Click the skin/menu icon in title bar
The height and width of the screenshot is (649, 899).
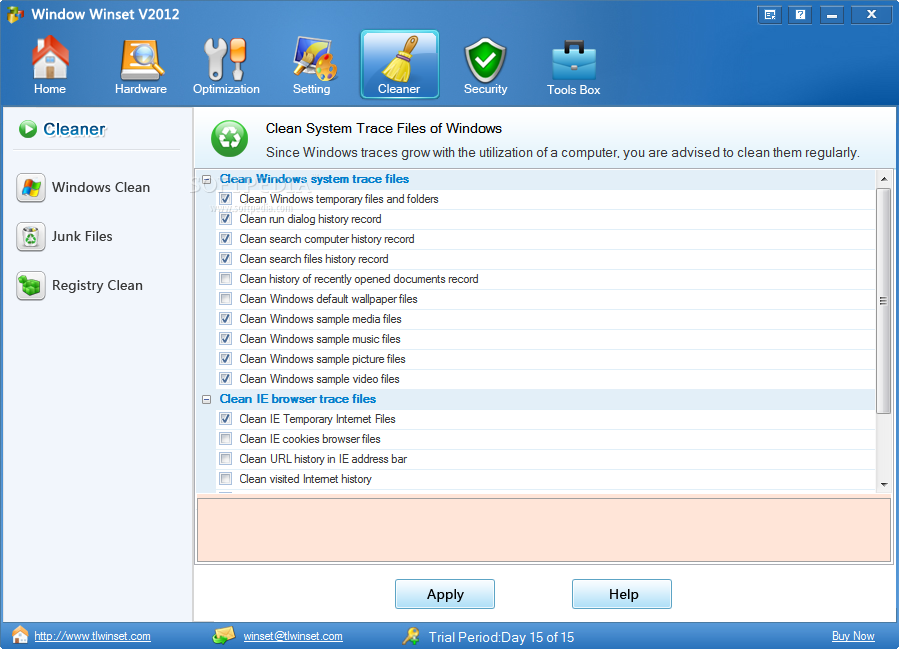(x=769, y=15)
